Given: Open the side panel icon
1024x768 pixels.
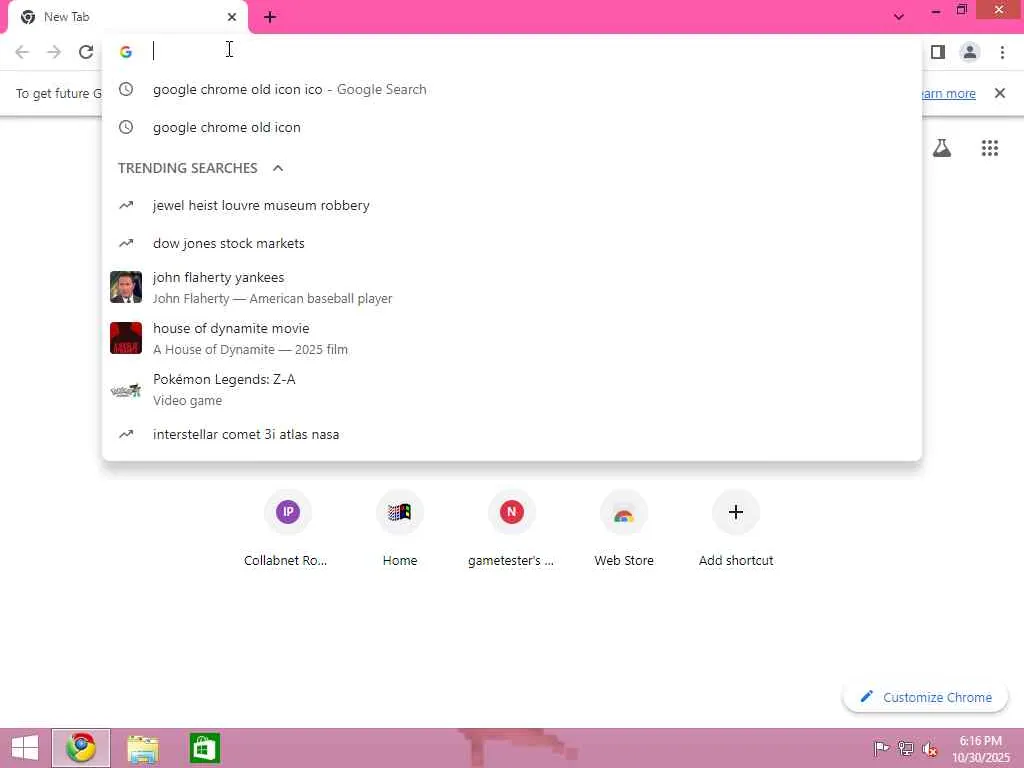Looking at the screenshot, I should [938, 52].
